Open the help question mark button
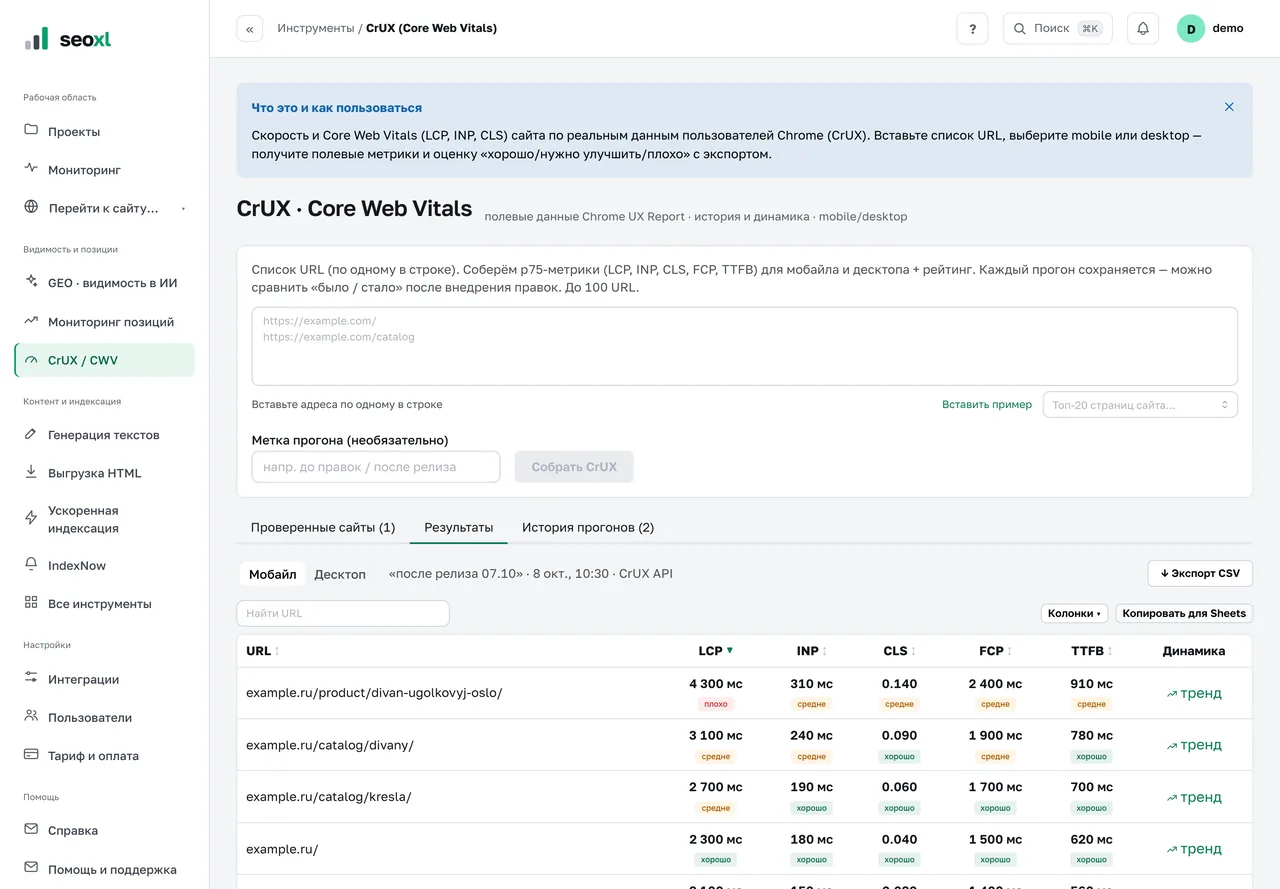 point(972,29)
